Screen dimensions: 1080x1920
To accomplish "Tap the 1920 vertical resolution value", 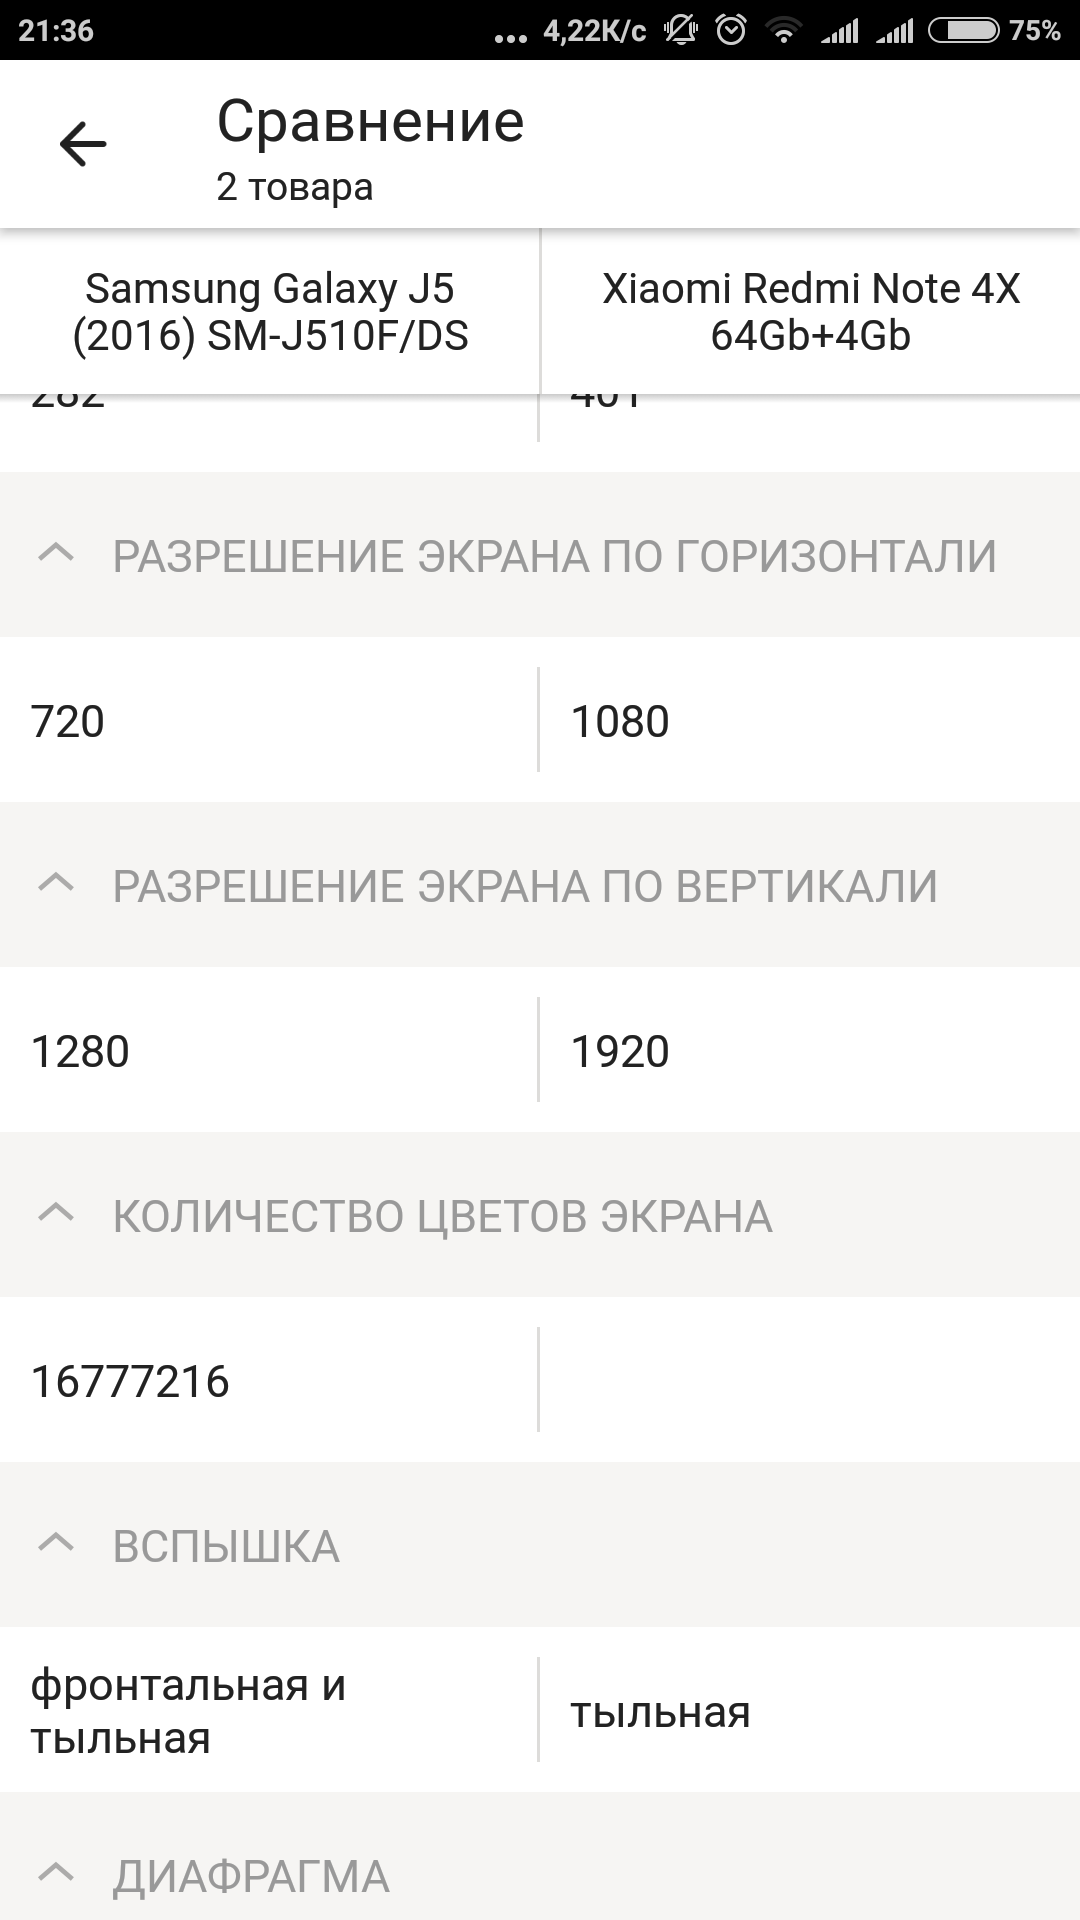I will pos(619,1051).
